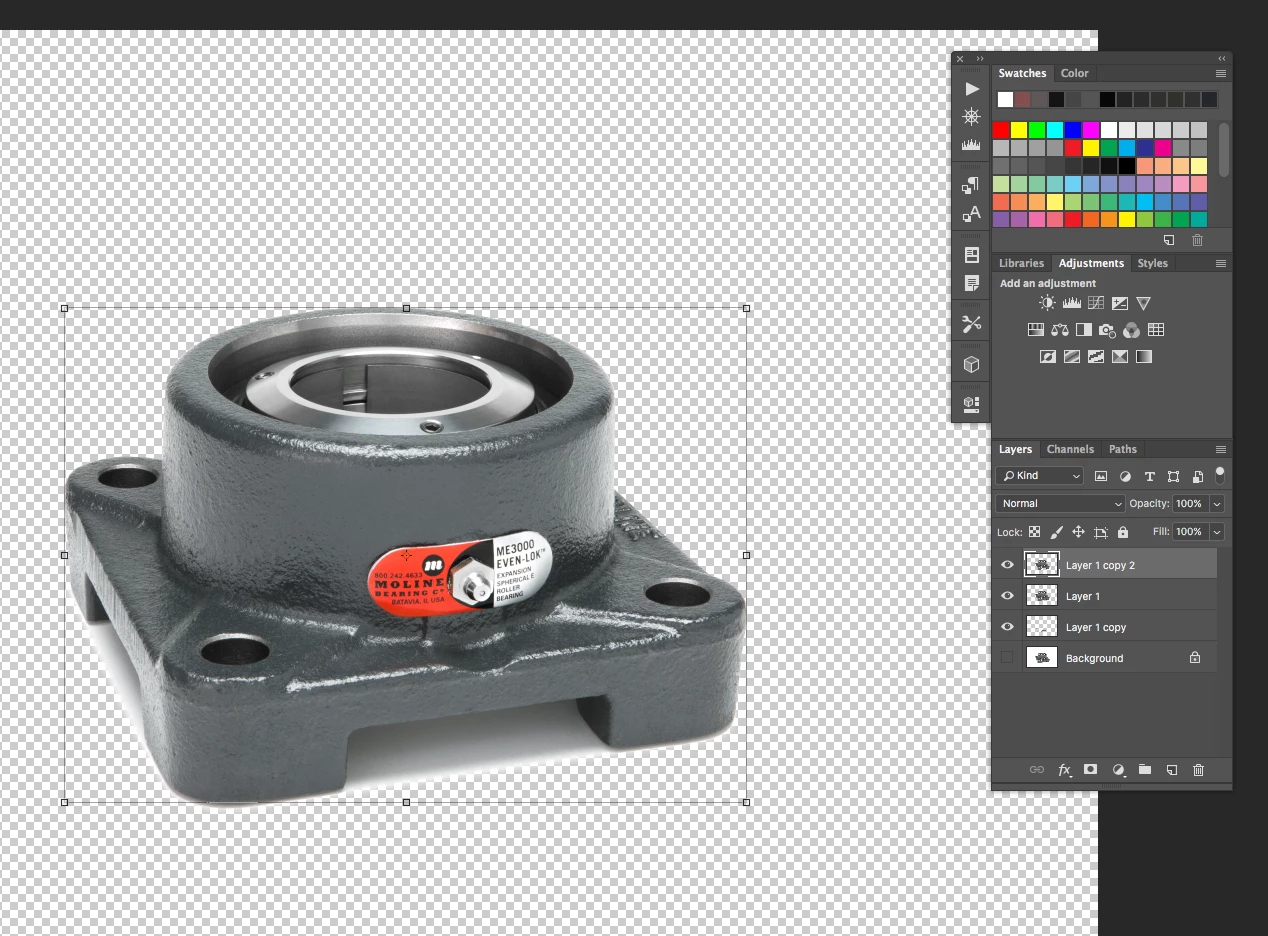Open the Layers panel menu

pos(1221,450)
